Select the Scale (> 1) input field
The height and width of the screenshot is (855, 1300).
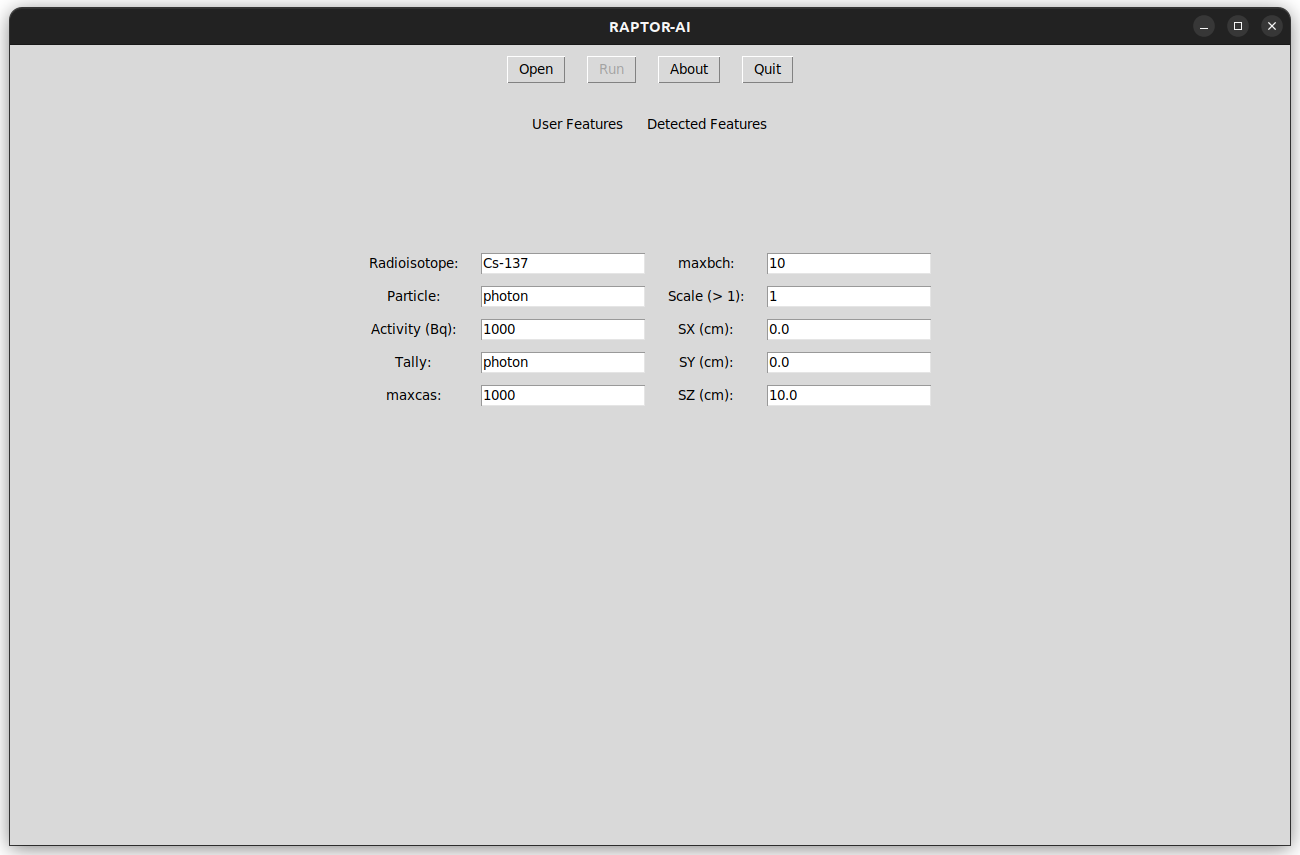(x=848, y=296)
